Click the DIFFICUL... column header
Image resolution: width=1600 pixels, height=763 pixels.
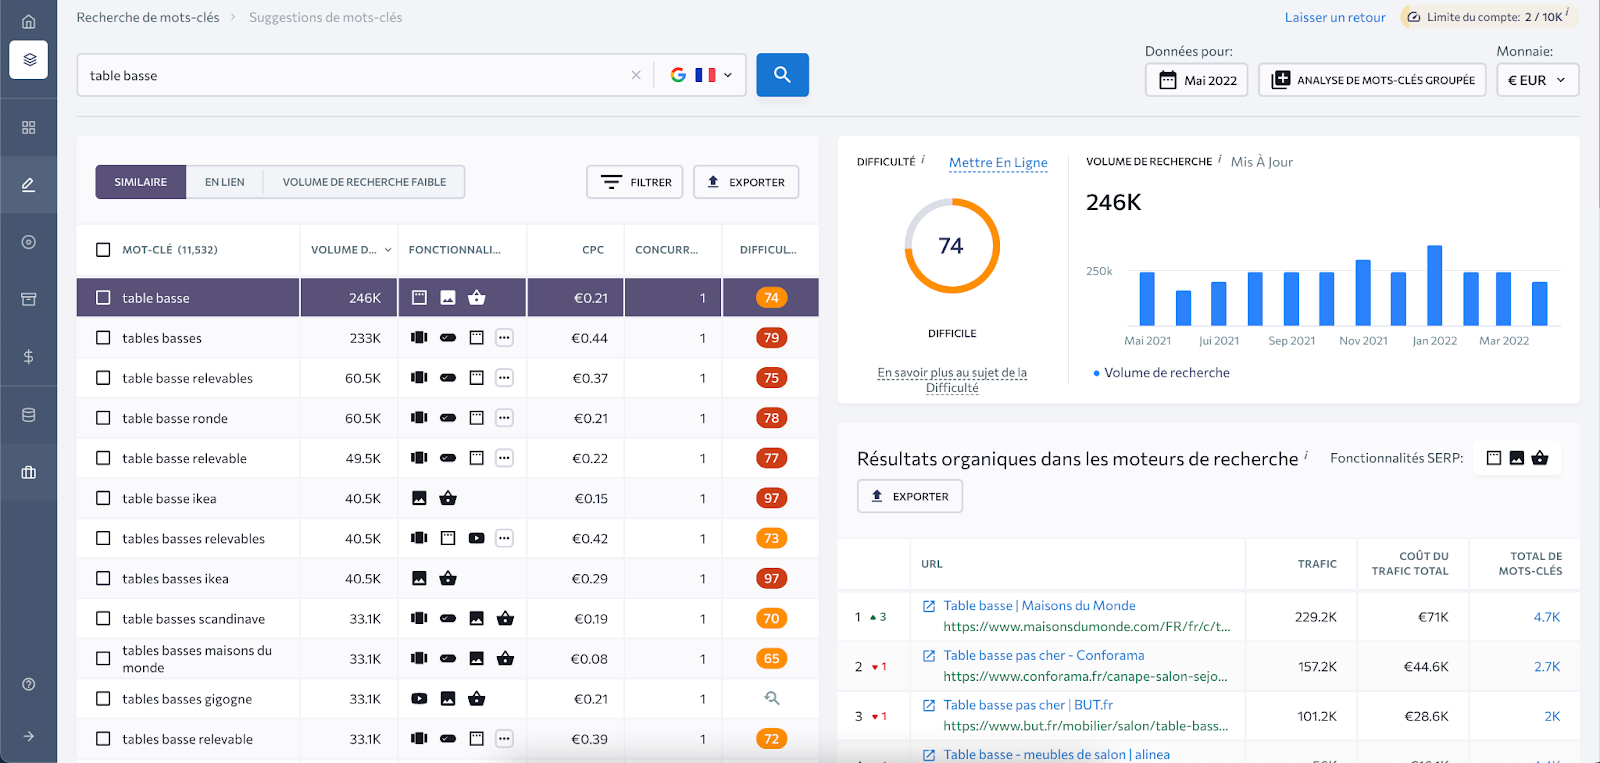point(768,250)
